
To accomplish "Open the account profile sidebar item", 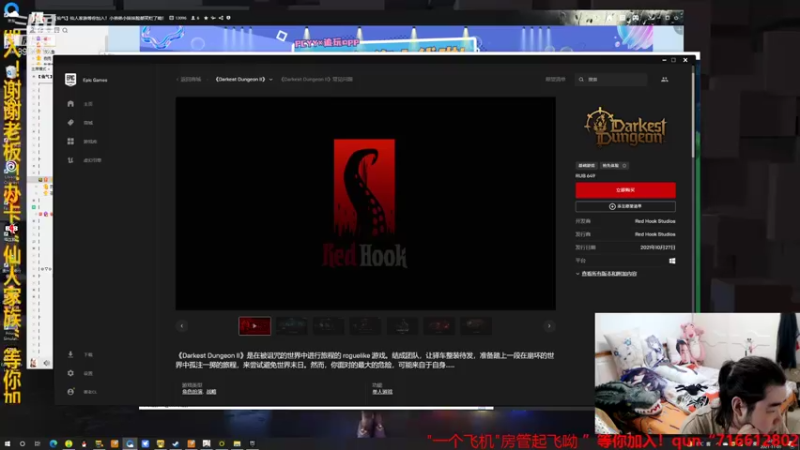I will (82, 392).
